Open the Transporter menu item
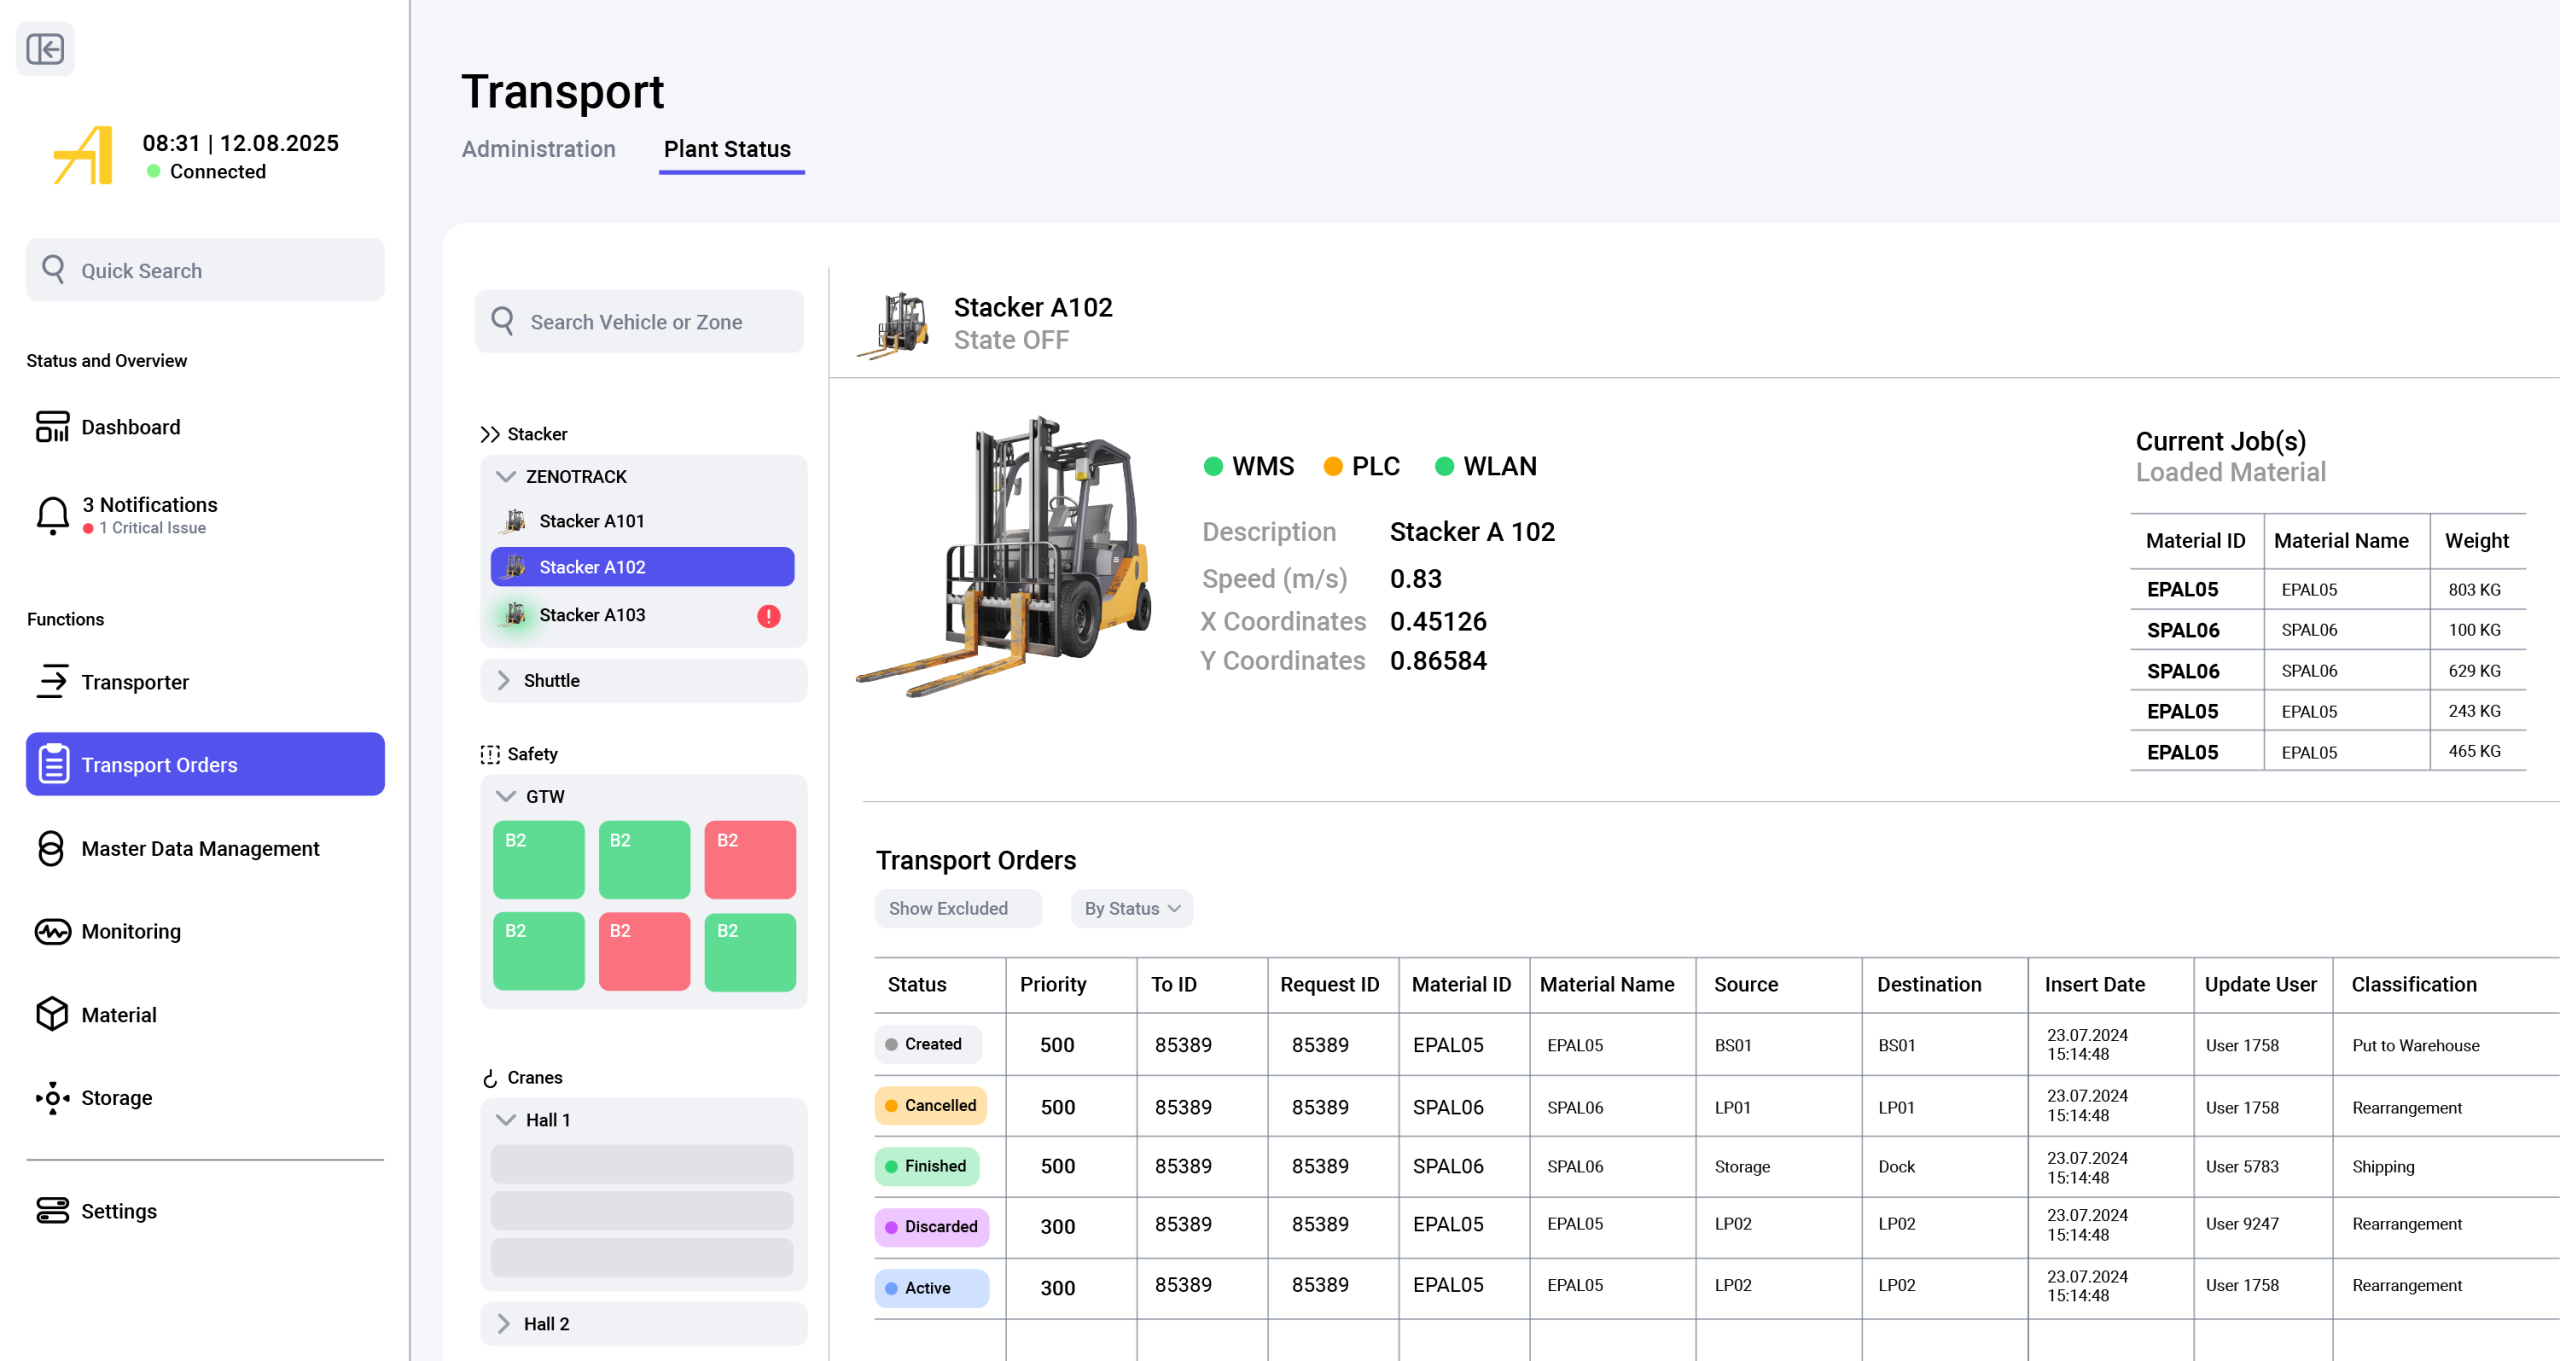 (x=135, y=682)
